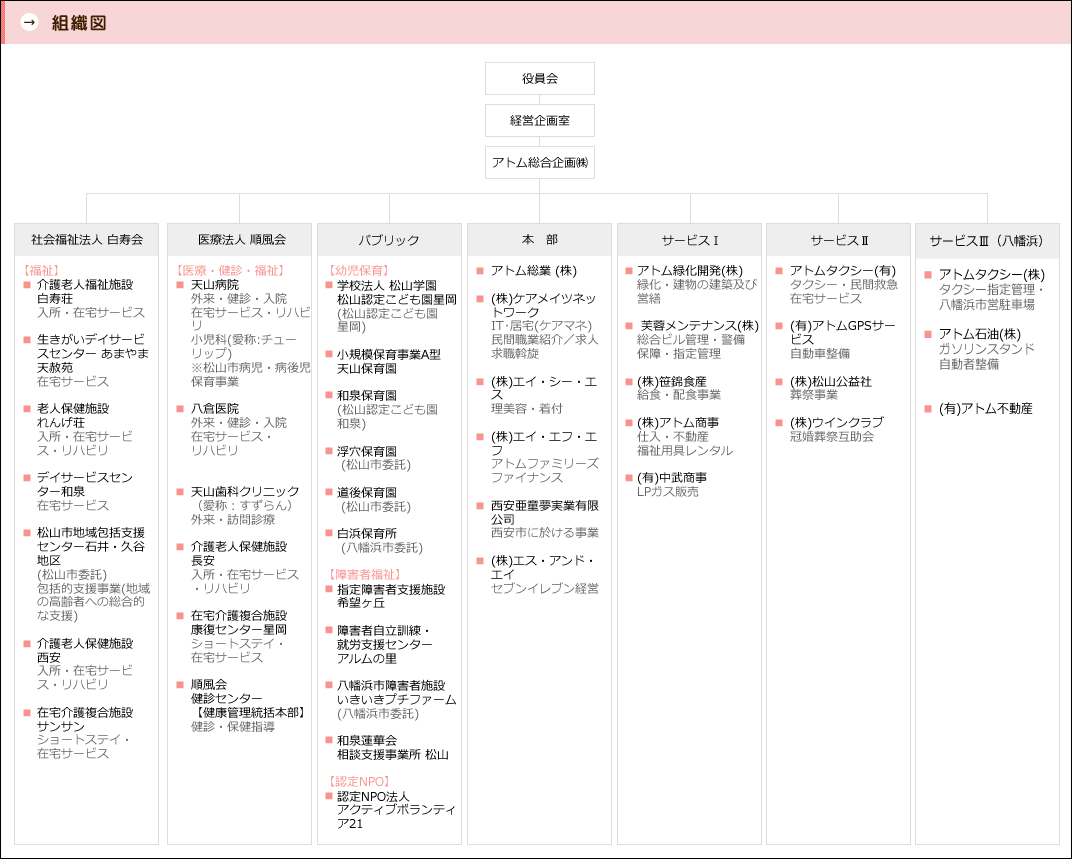Click 芙蓉メンテナンス(株) entry
Screen dimensions: 1072x859
click(x=699, y=326)
